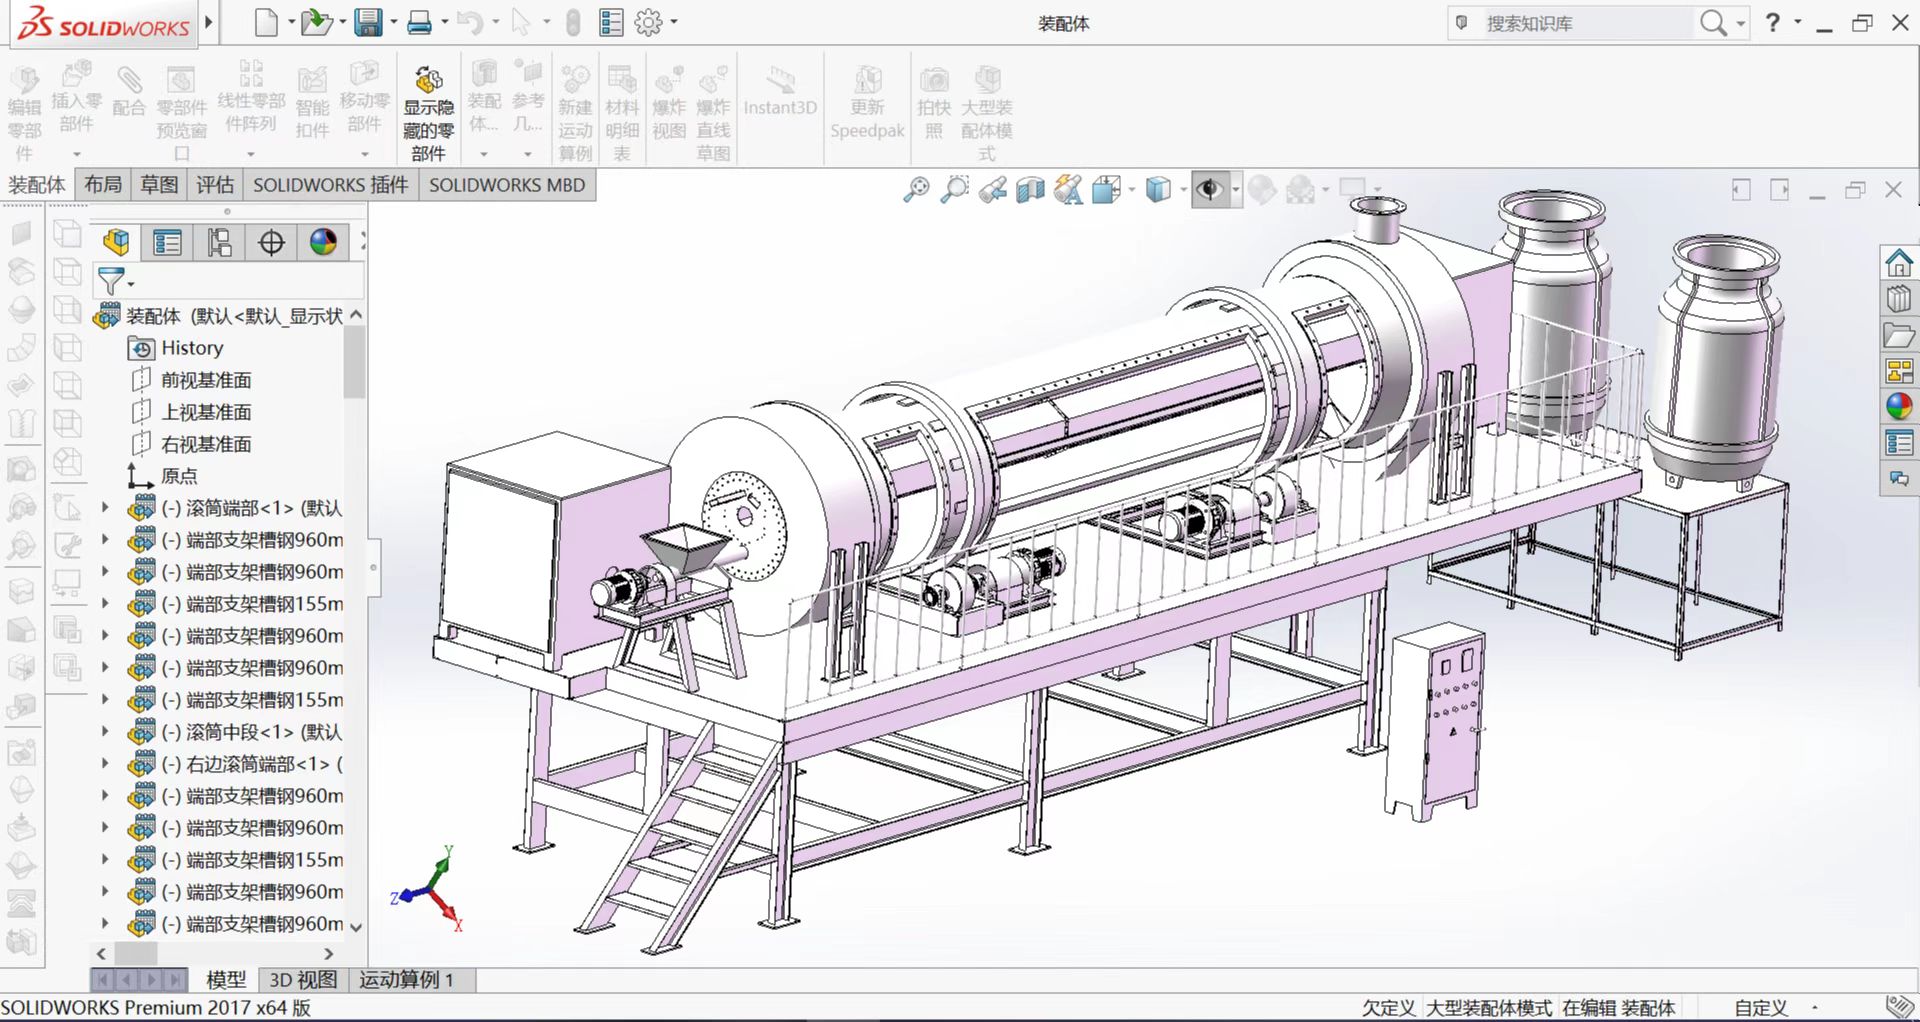Open 移动零部件 dropdown arrow

[364, 154]
